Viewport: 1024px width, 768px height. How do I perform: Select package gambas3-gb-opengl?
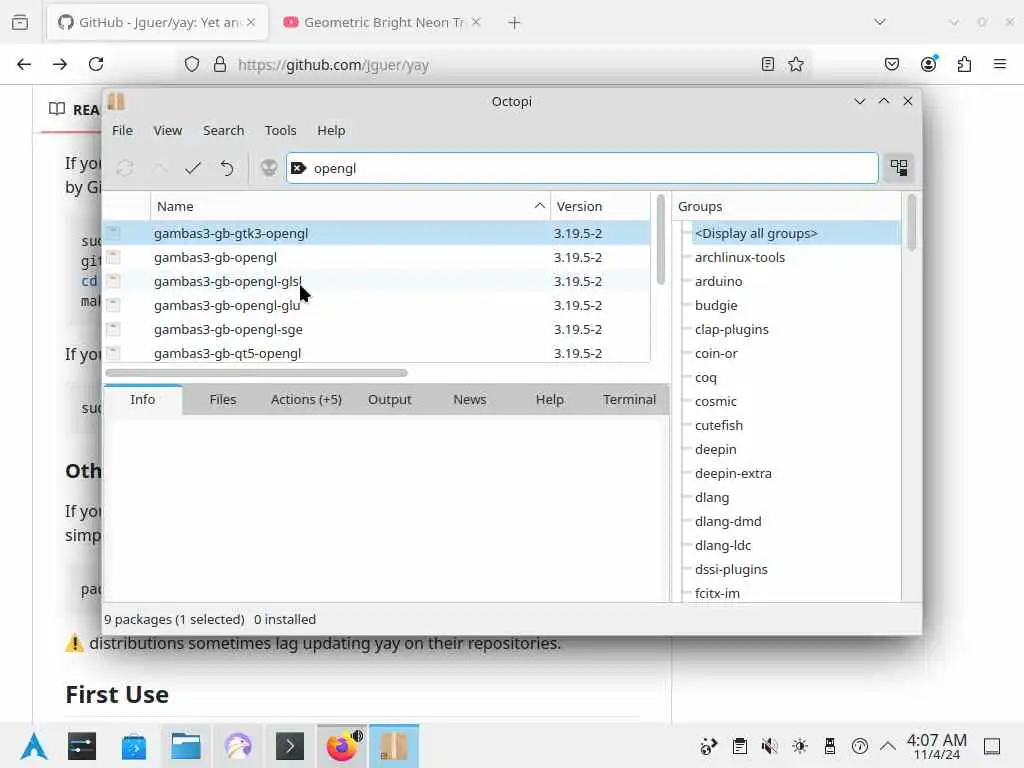coord(377,257)
